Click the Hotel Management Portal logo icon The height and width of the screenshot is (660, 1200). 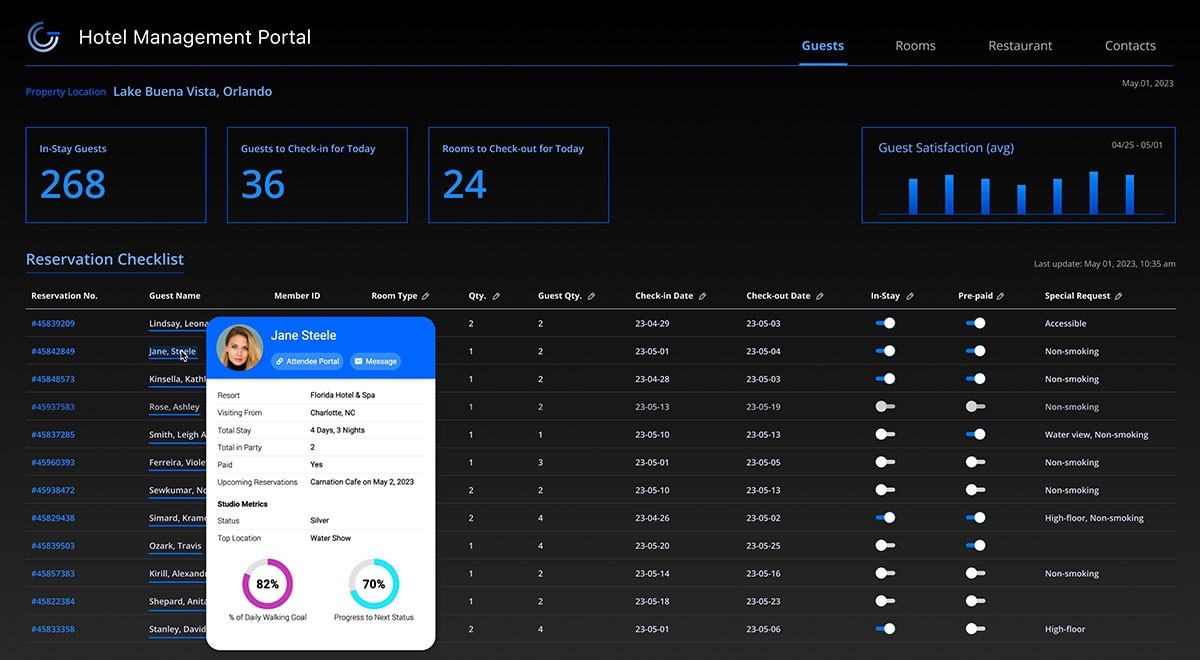[43, 37]
